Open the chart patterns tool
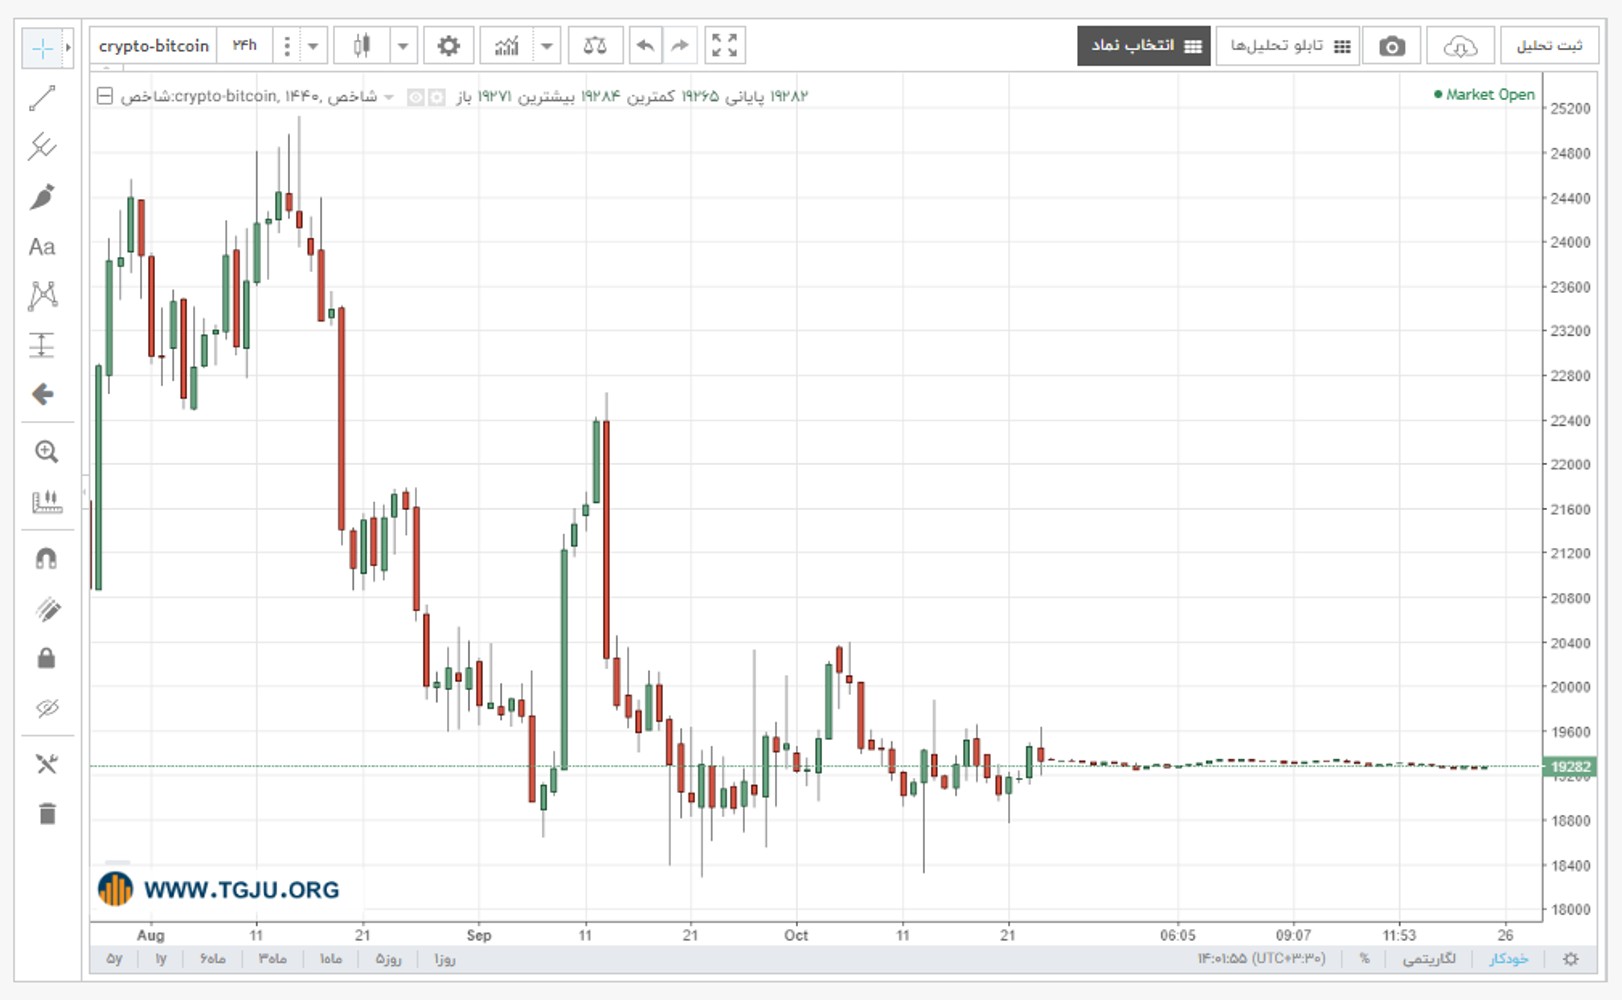The width and height of the screenshot is (1622, 1000). 42,295
